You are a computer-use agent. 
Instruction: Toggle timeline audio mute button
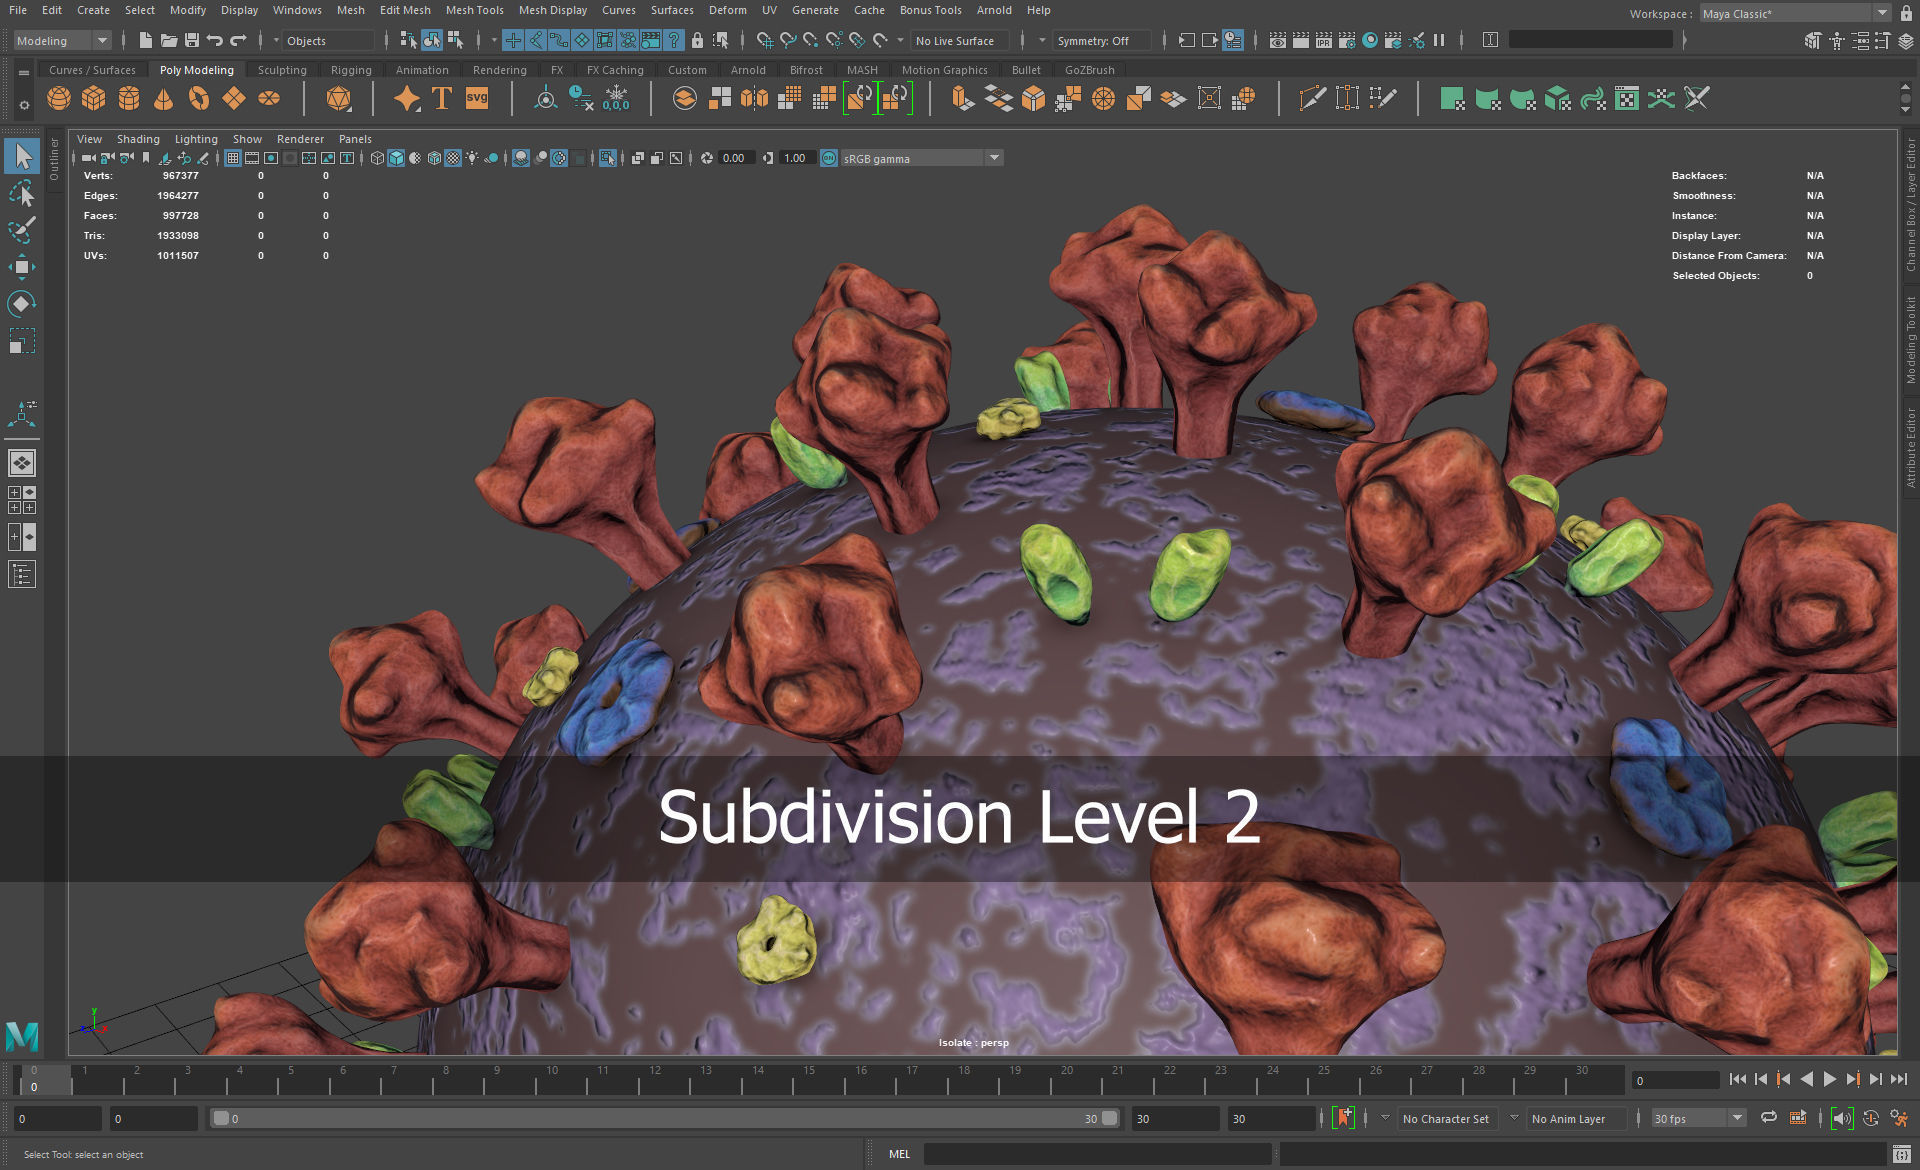coord(1841,1118)
